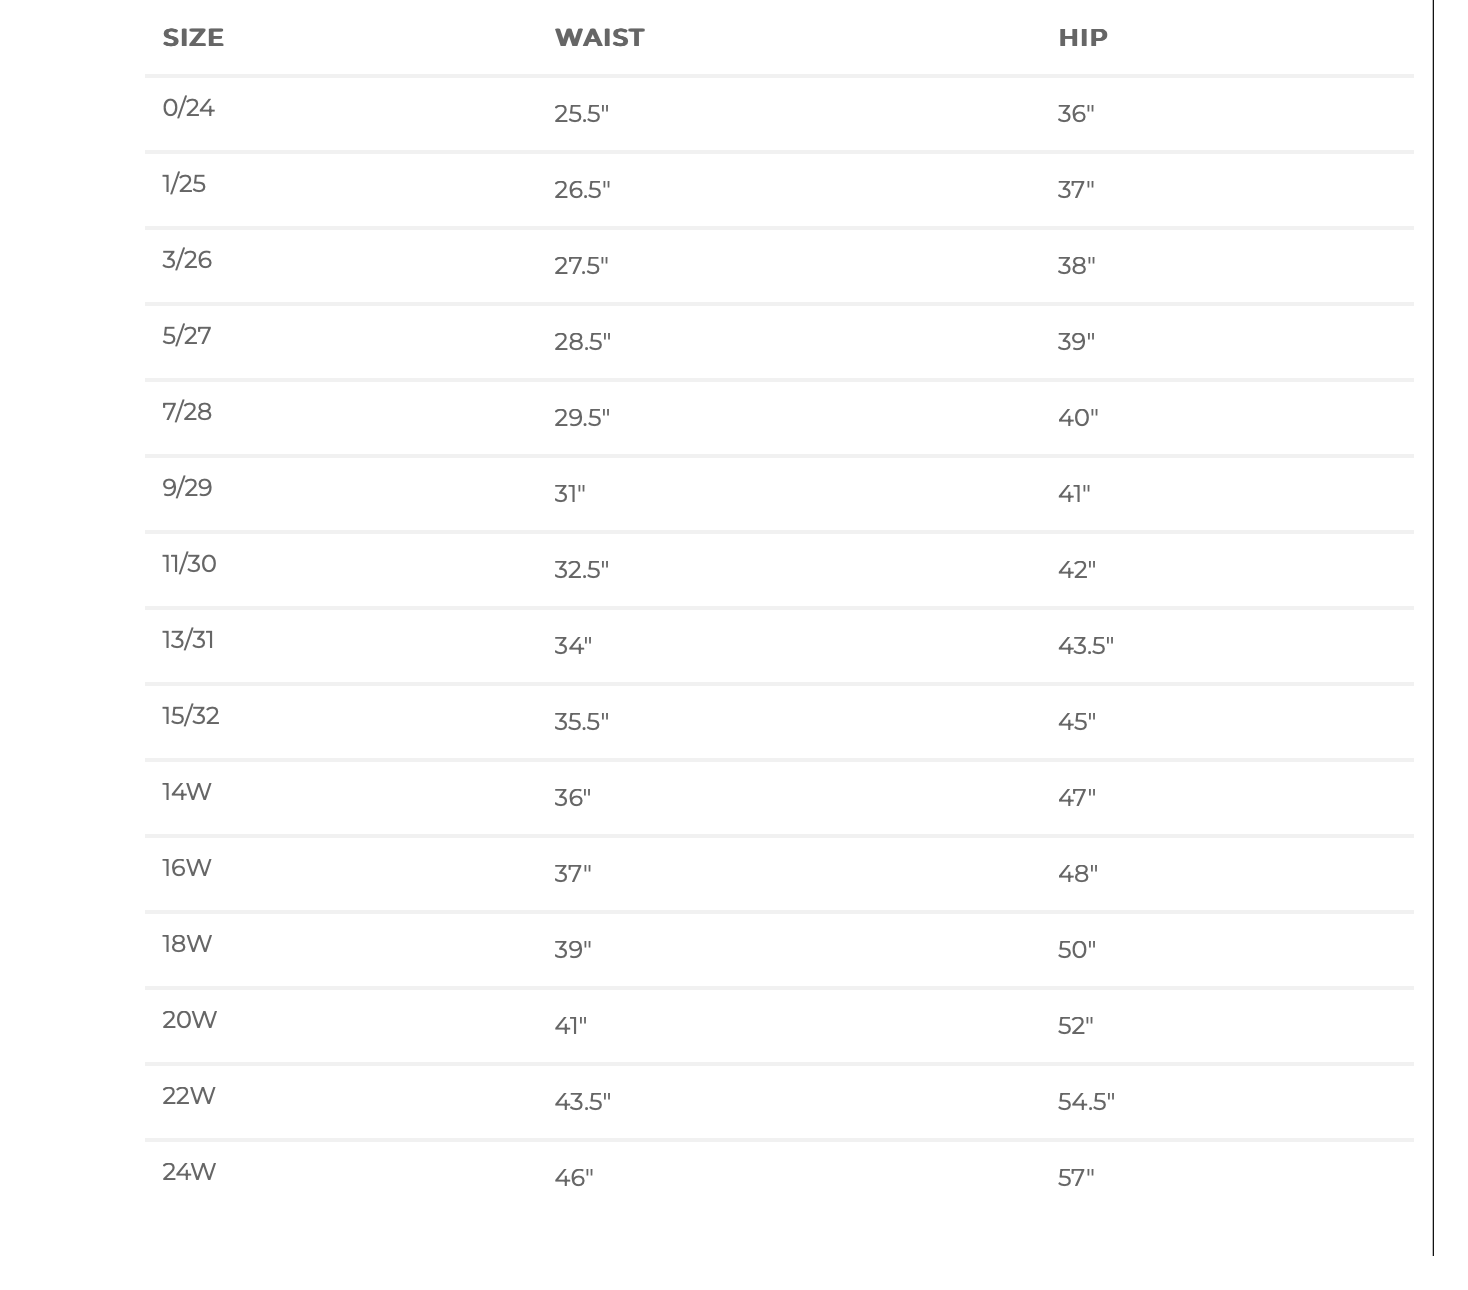This screenshot has height=1290, width=1468.
Task: Click waist value 46" in last row
Action: tap(574, 1178)
